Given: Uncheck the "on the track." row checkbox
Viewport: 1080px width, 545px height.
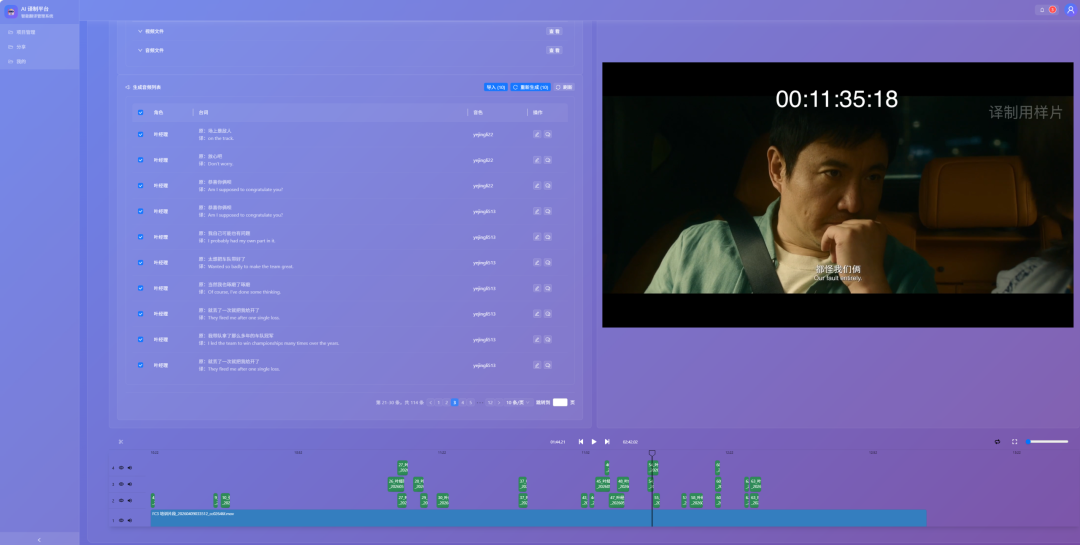Looking at the screenshot, I should point(141,134).
